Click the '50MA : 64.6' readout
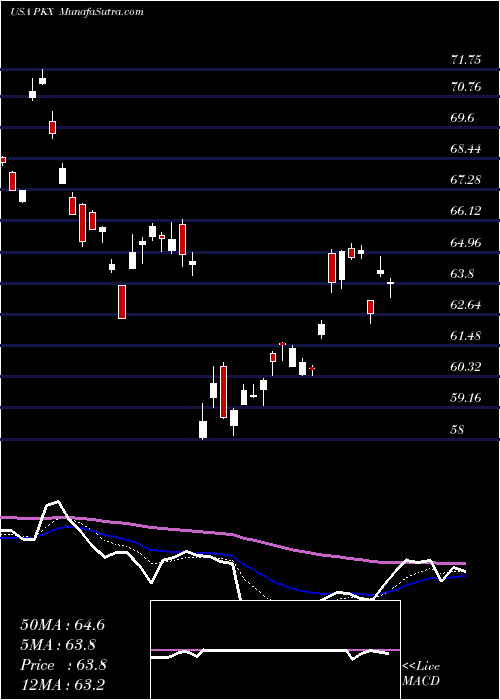Viewport: 500px width, 700px height. [62, 625]
